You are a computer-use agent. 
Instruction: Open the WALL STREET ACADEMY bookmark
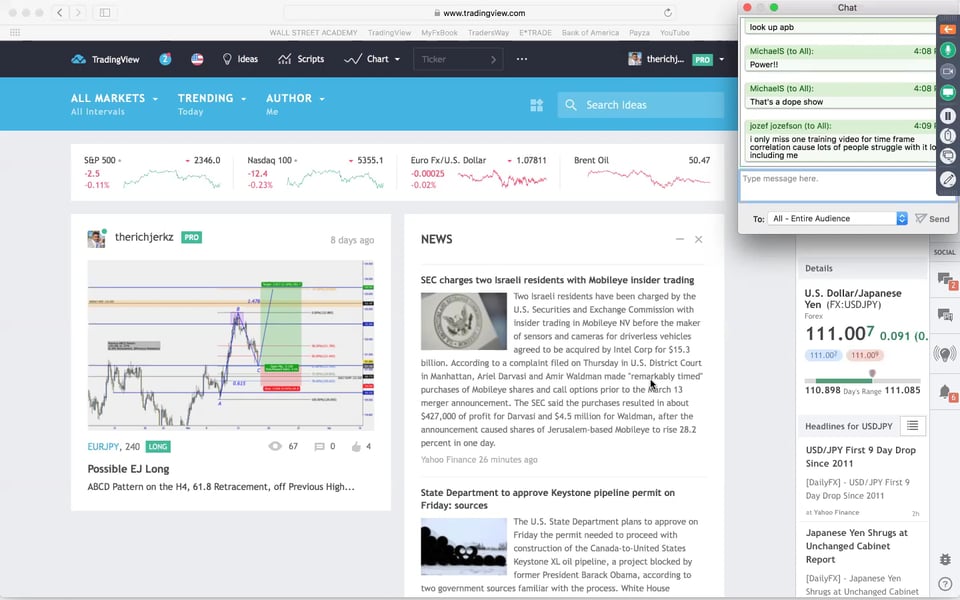[x=313, y=32]
